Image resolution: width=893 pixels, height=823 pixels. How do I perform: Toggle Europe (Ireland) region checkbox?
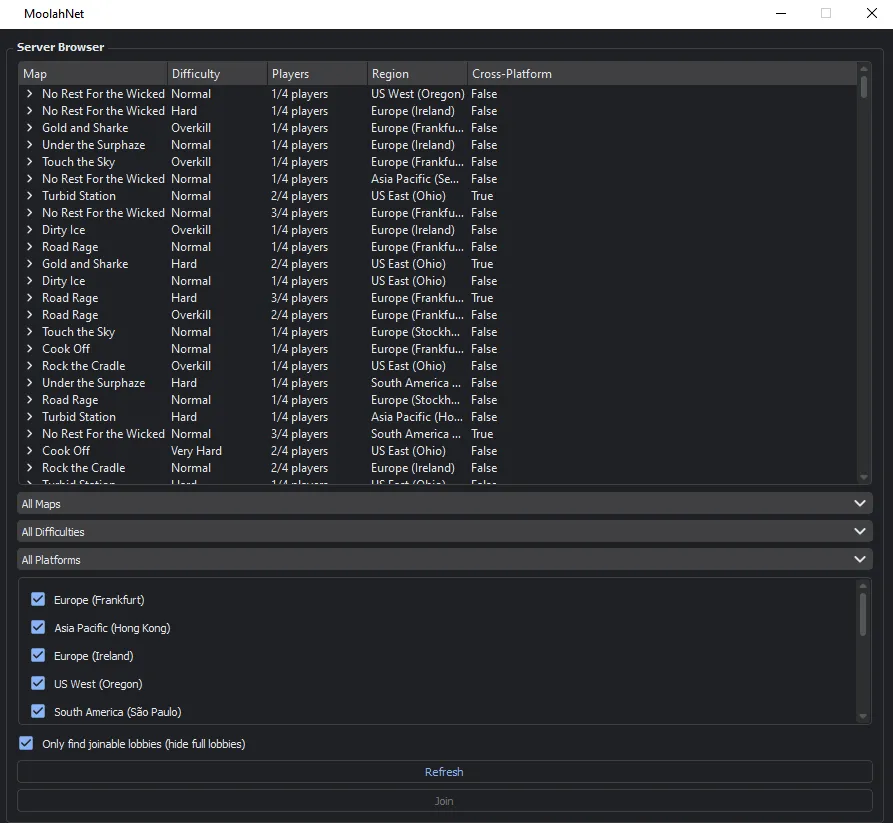point(38,655)
